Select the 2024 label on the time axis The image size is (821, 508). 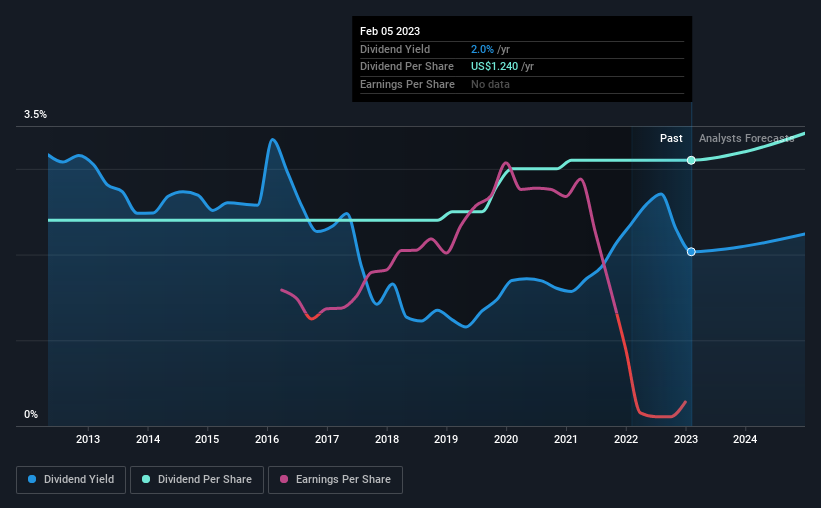coord(745,439)
